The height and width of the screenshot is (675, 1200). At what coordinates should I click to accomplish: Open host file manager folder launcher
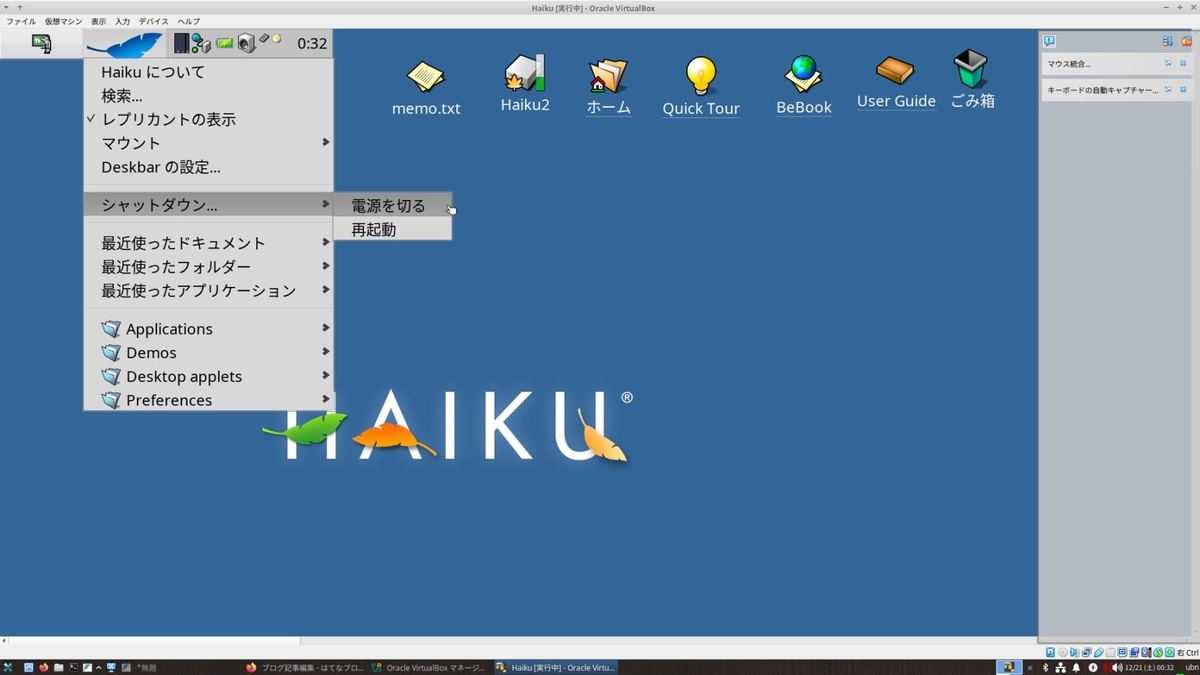tap(58, 667)
